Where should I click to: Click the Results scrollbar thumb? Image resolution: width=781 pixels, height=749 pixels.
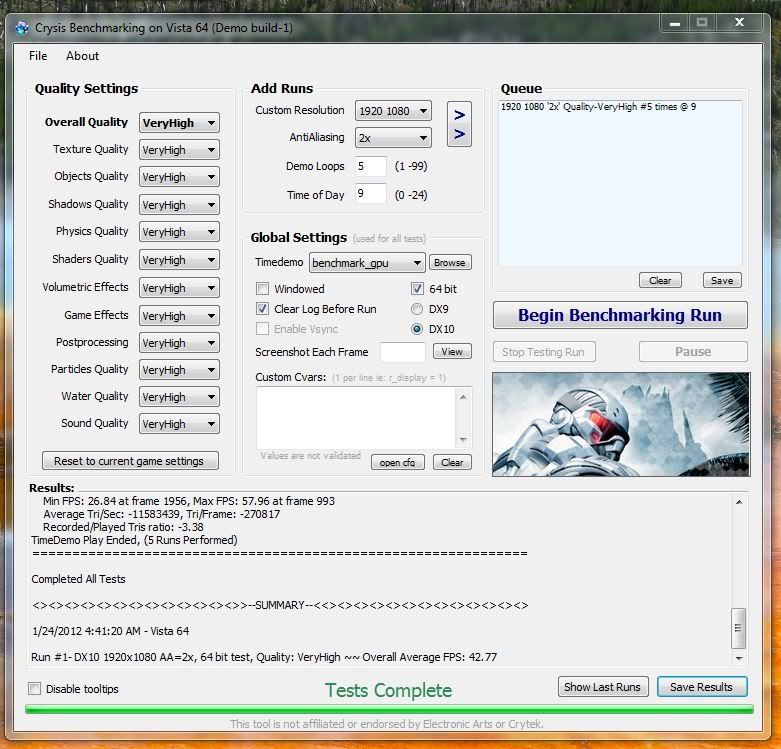click(x=738, y=628)
